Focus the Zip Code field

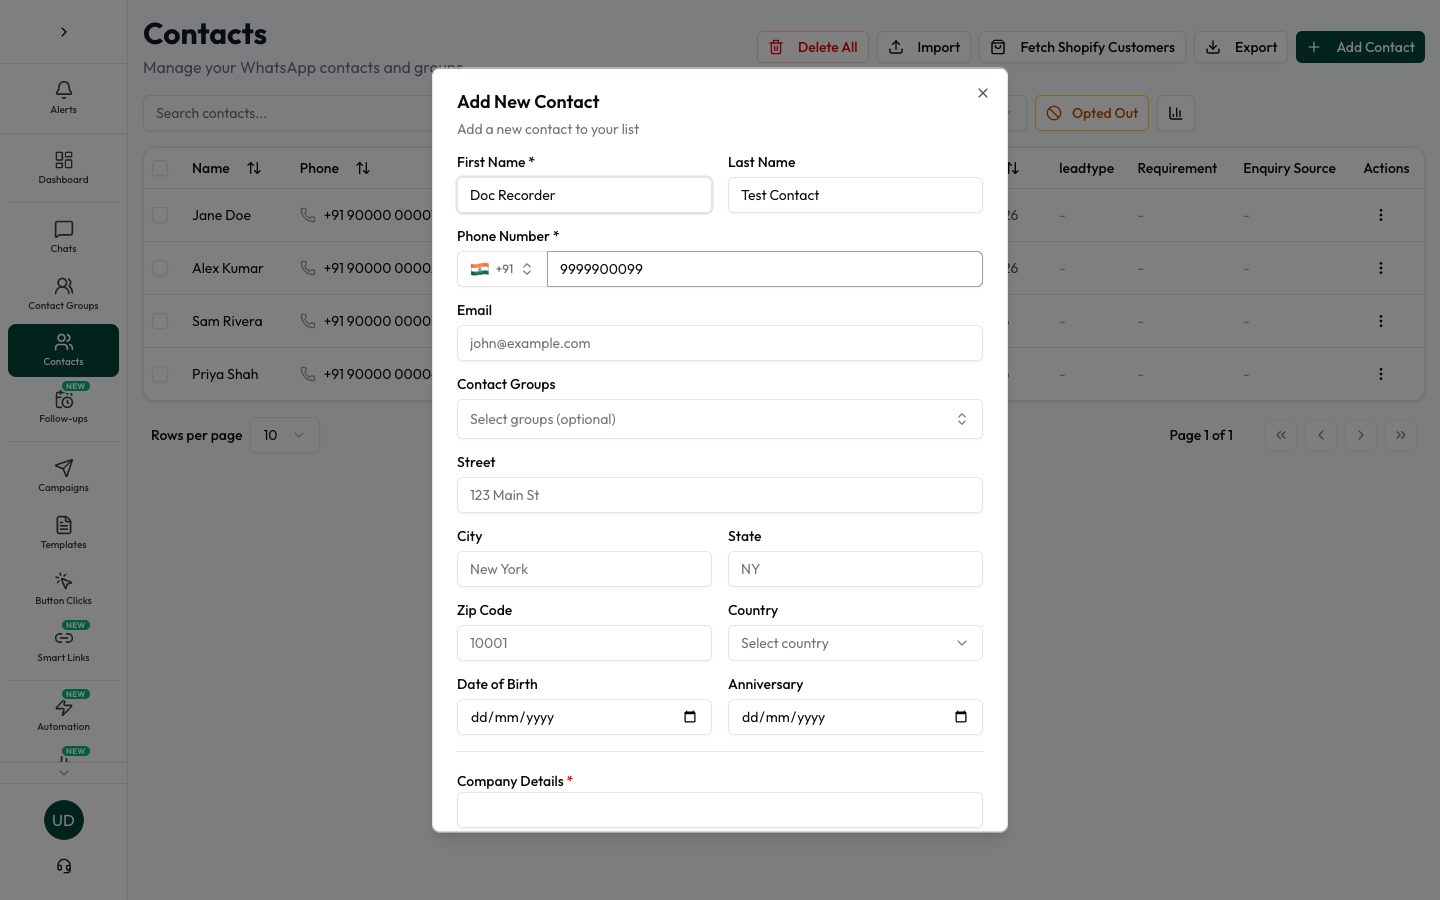point(584,643)
